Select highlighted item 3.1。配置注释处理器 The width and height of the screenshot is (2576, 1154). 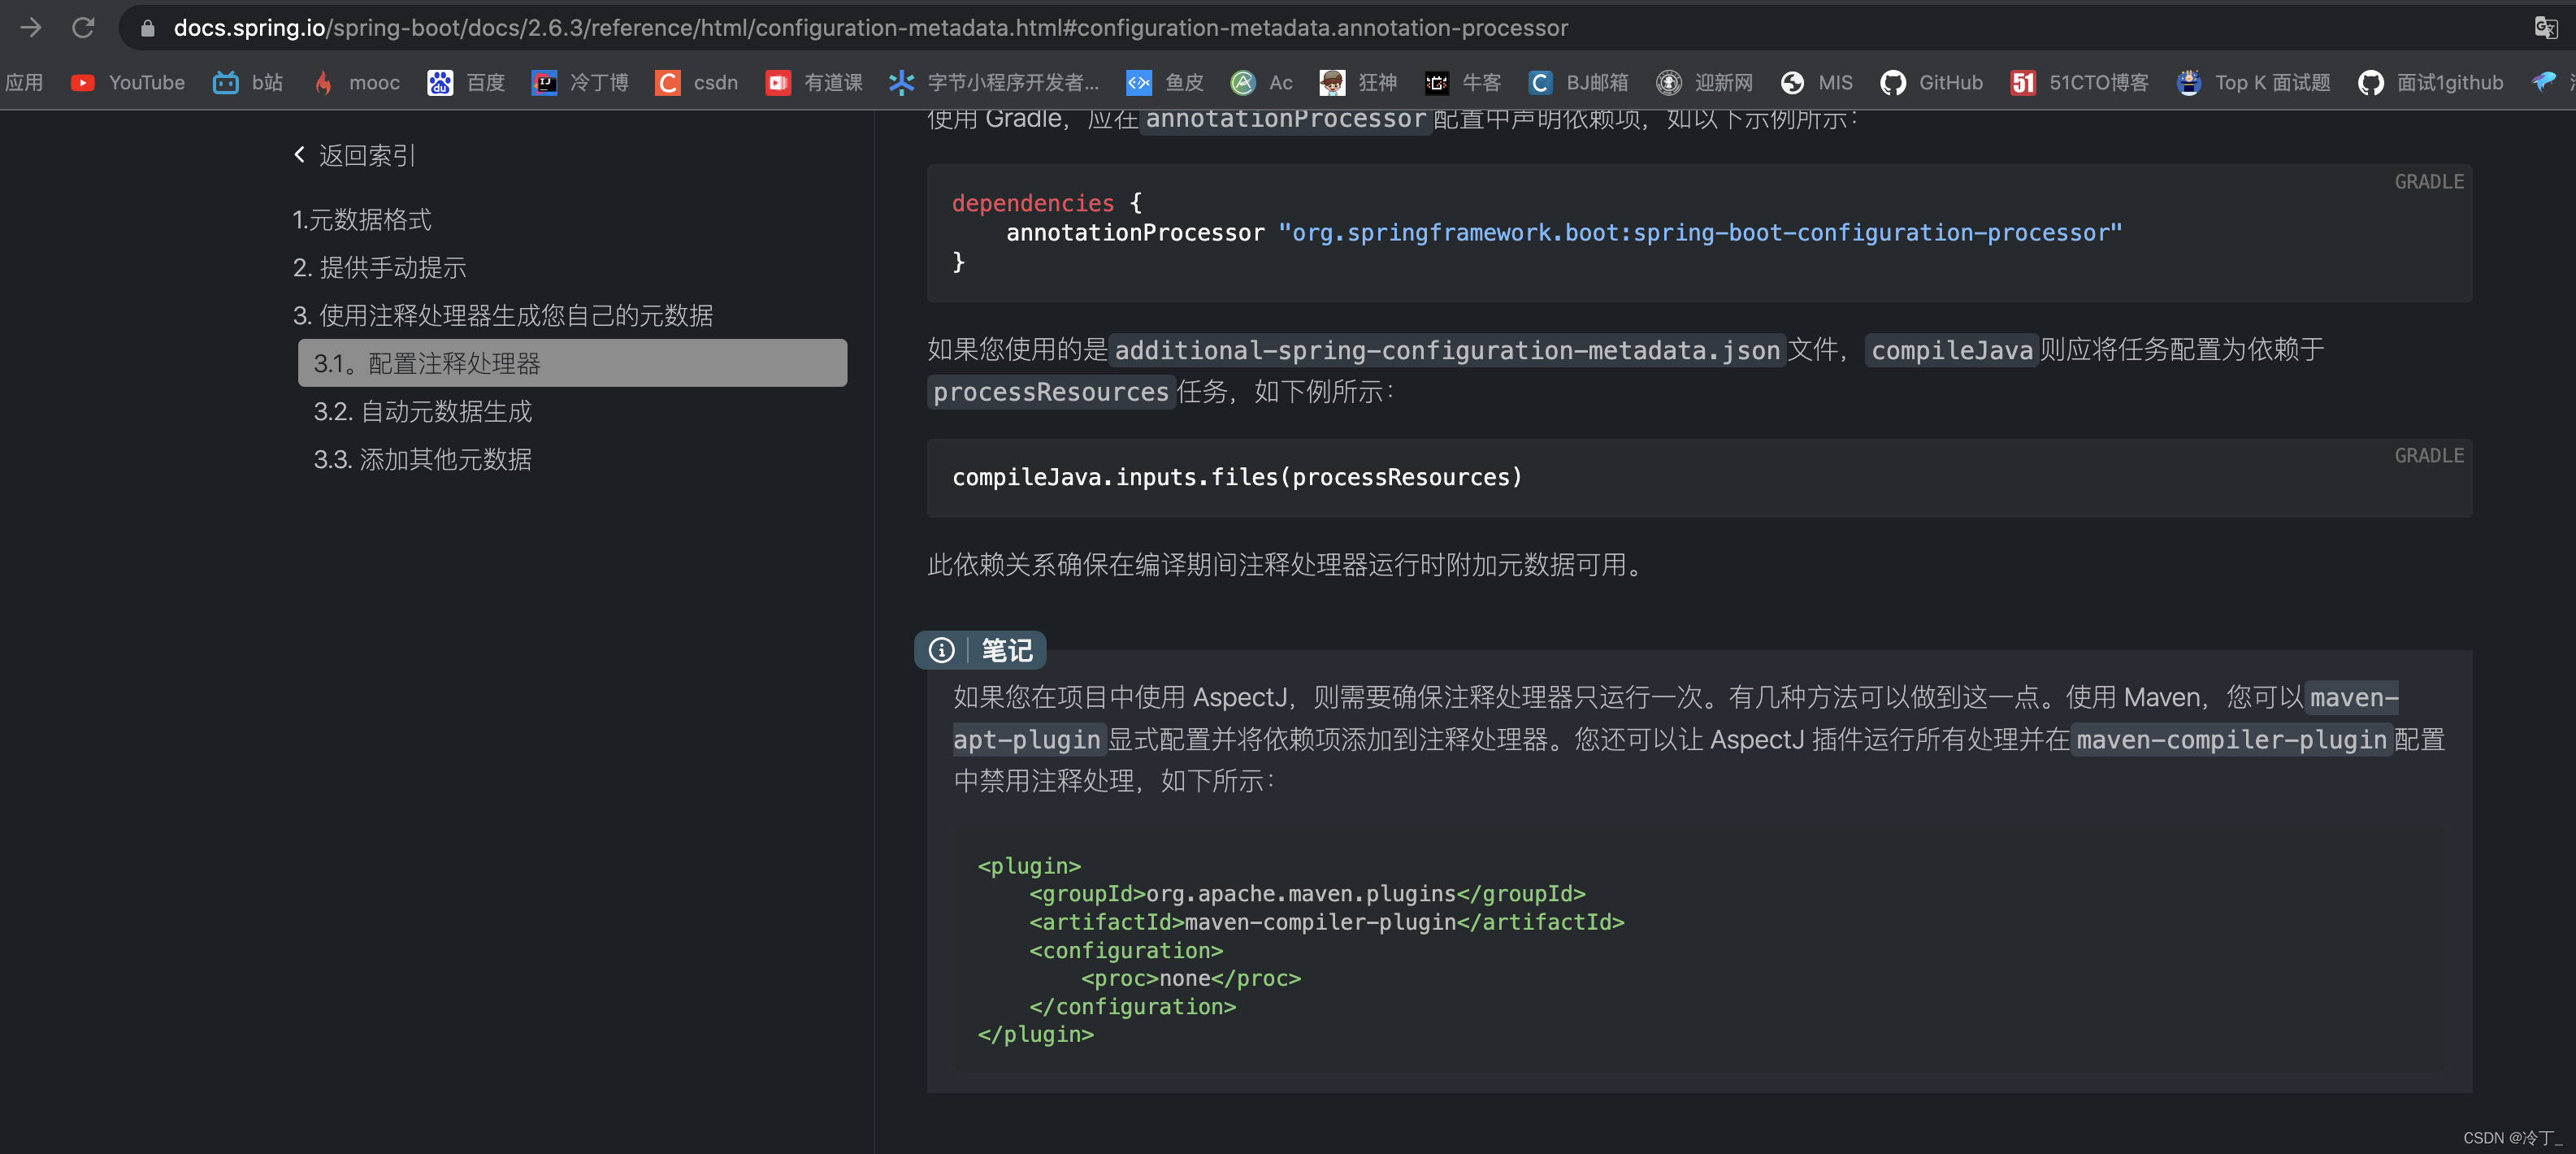pyautogui.click(x=572, y=364)
